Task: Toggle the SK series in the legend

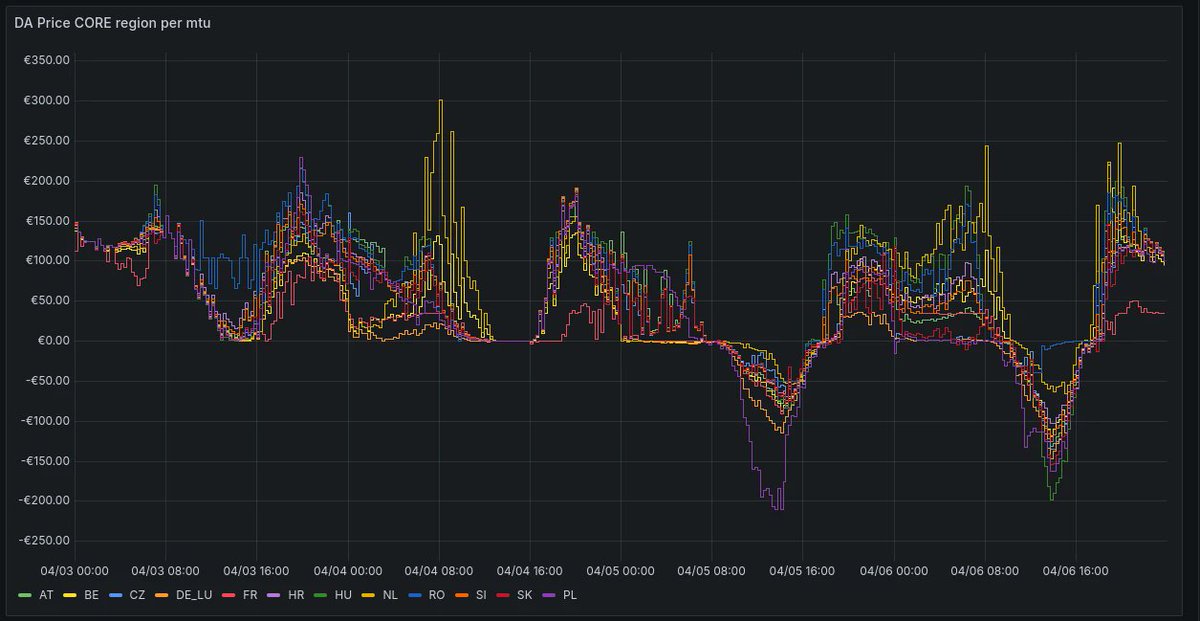Action: [x=525, y=596]
